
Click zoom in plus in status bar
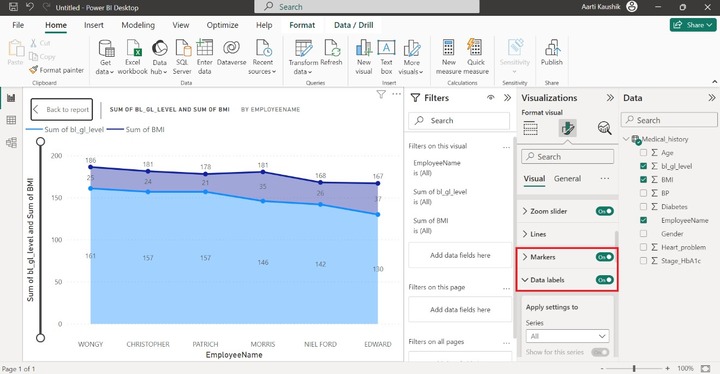tap(667, 368)
